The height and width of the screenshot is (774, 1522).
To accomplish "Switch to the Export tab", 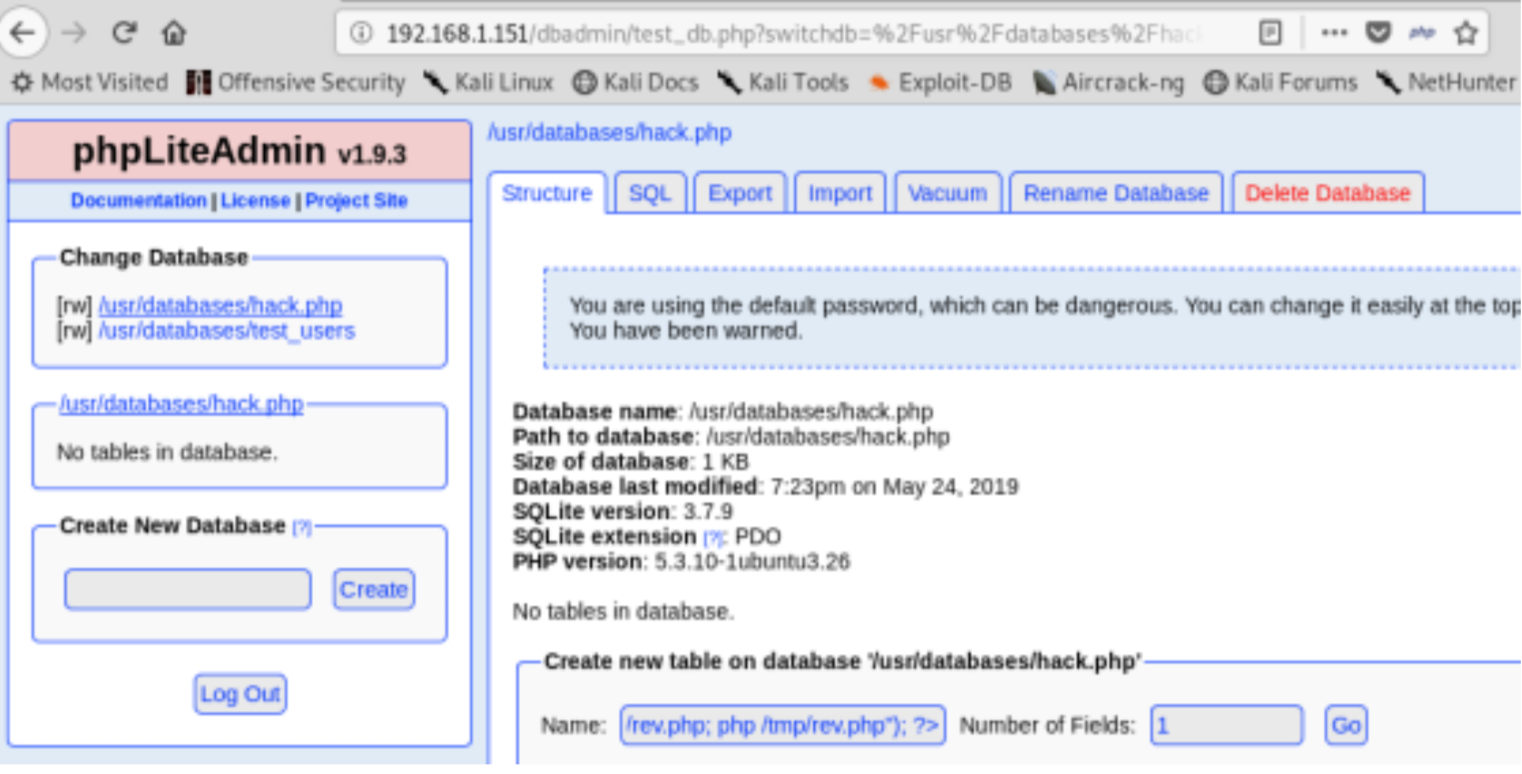I will 740,193.
